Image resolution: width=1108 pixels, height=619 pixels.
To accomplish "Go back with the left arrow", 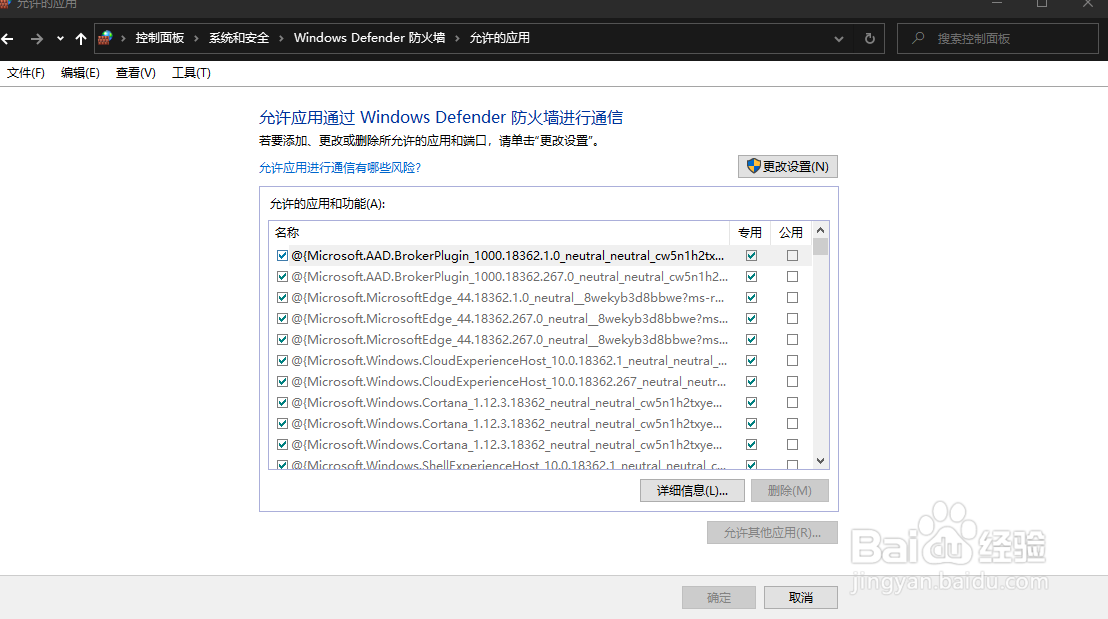I will (x=8, y=39).
